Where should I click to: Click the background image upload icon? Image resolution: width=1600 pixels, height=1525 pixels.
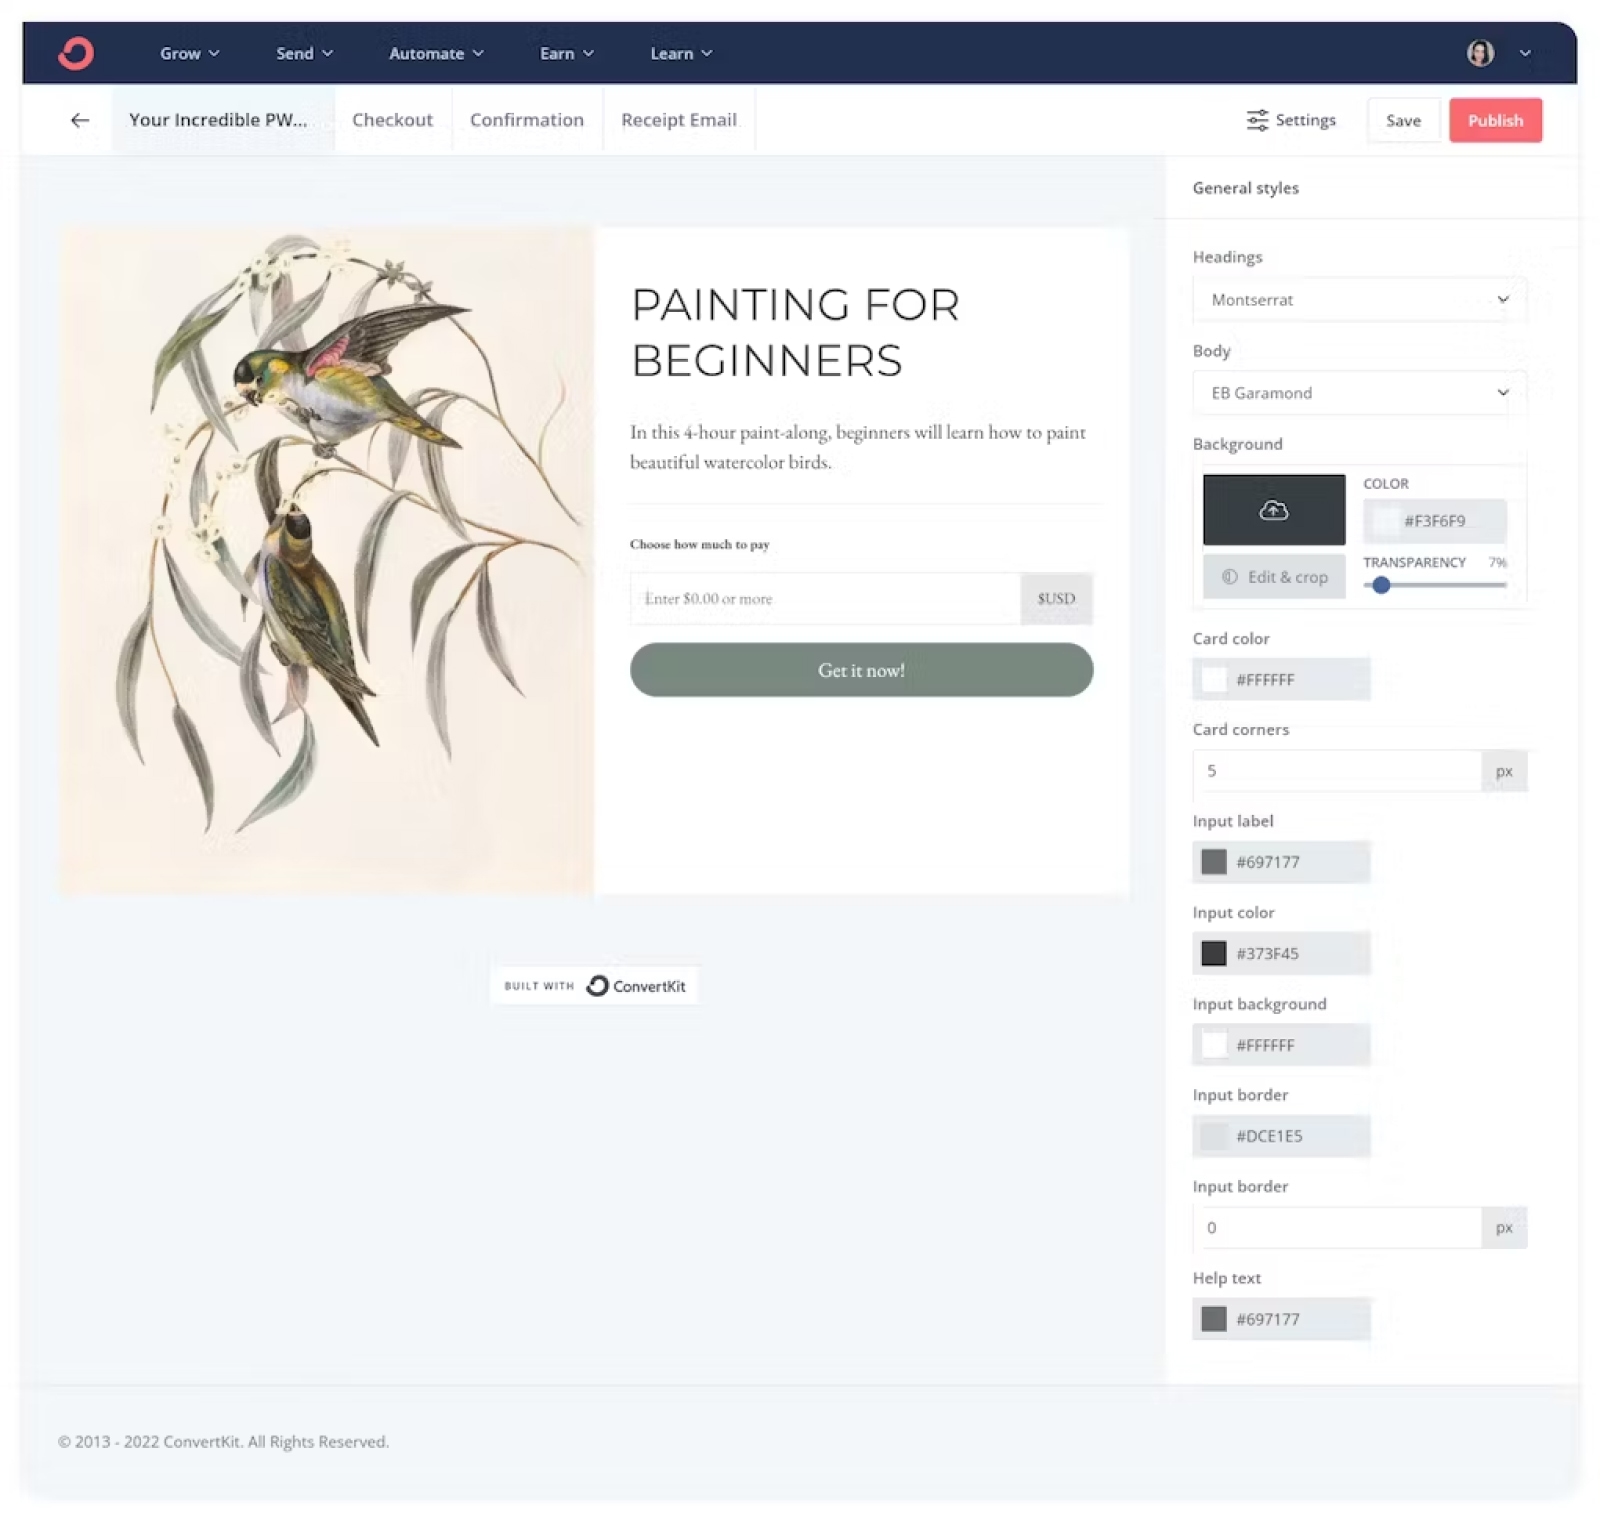pyautogui.click(x=1273, y=510)
